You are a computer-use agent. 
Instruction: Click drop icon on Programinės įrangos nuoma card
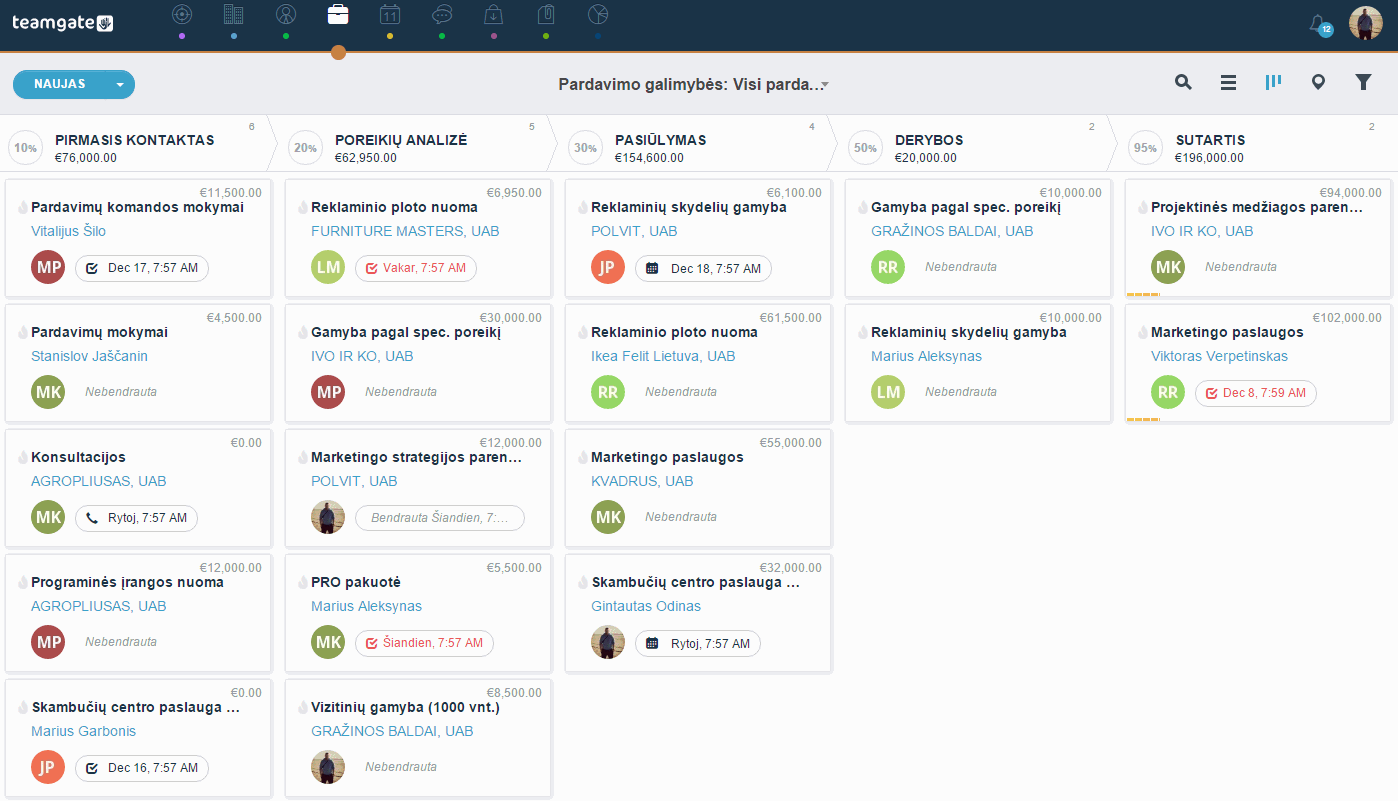[22, 582]
